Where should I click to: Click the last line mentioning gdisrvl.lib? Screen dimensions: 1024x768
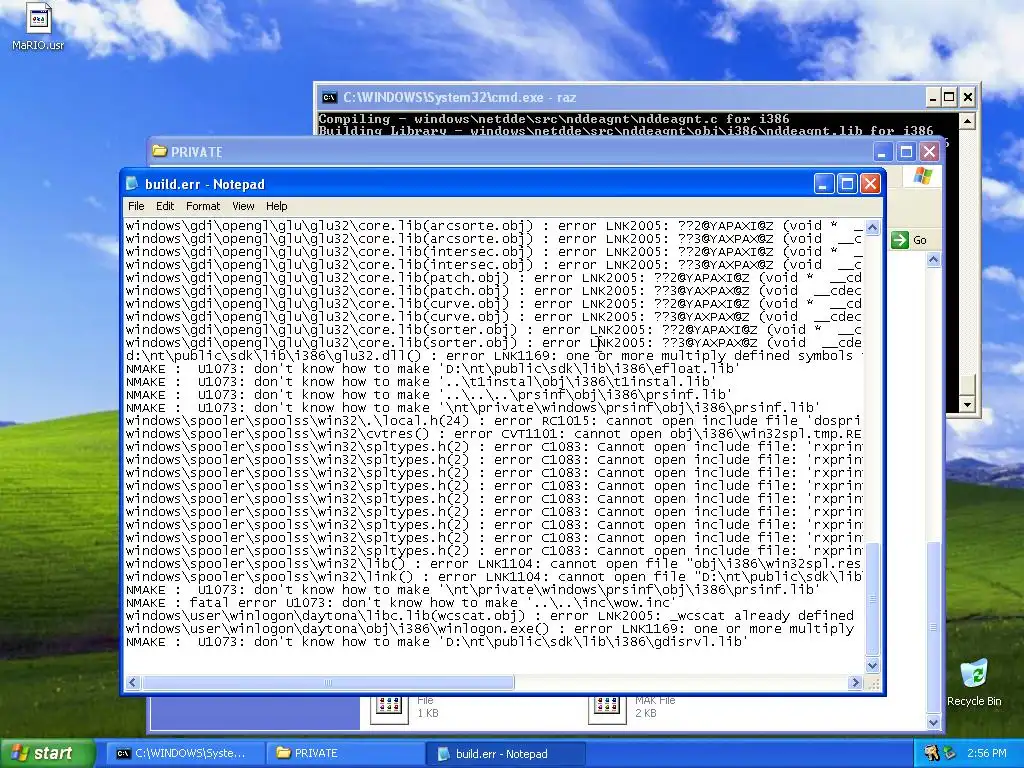[437, 642]
